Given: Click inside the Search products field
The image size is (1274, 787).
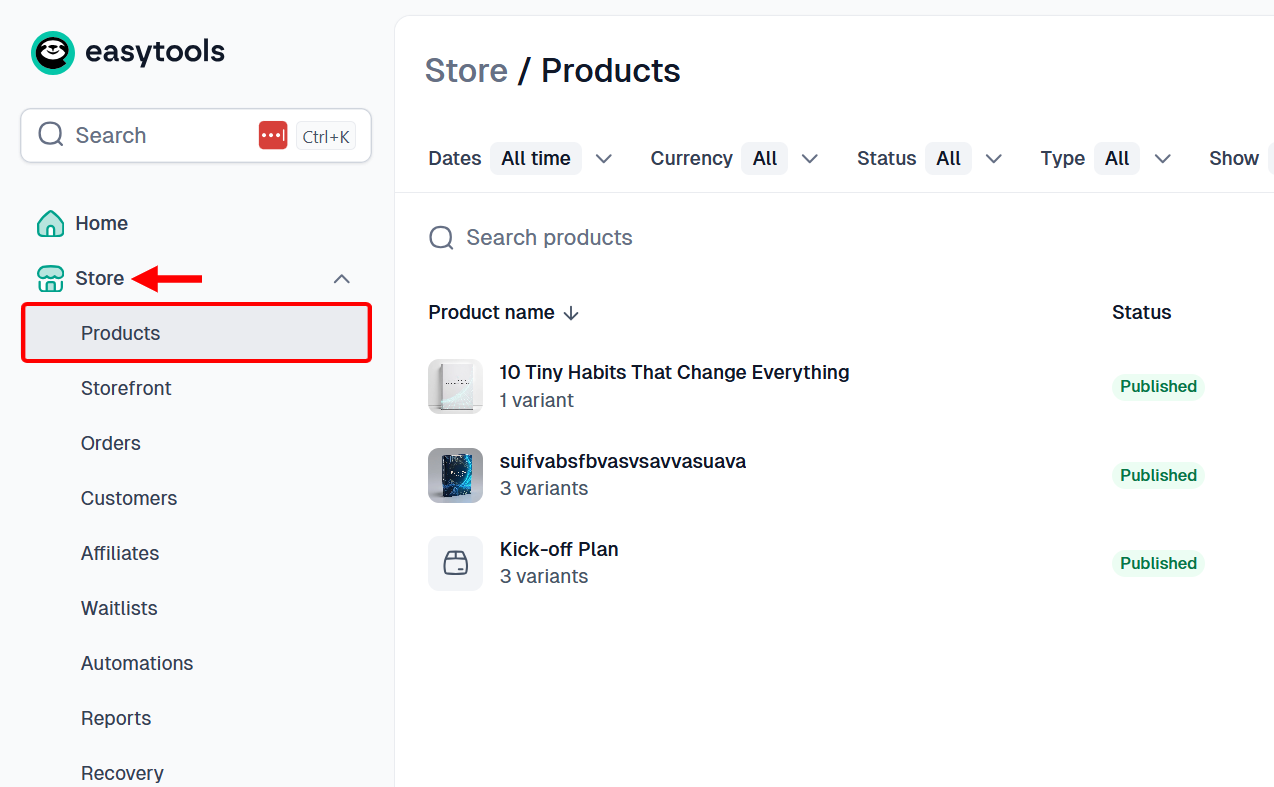Looking at the screenshot, I should [548, 237].
